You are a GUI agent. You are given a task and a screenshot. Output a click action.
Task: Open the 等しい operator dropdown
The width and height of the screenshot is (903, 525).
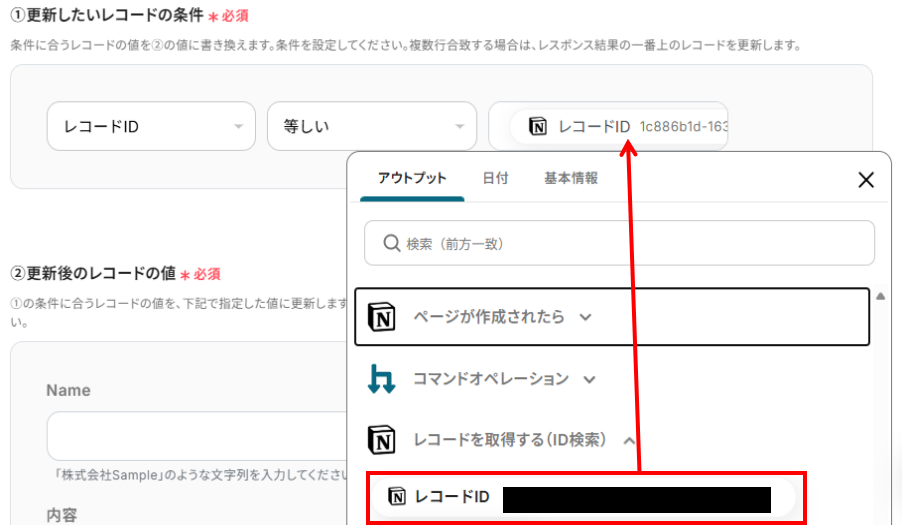371,126
